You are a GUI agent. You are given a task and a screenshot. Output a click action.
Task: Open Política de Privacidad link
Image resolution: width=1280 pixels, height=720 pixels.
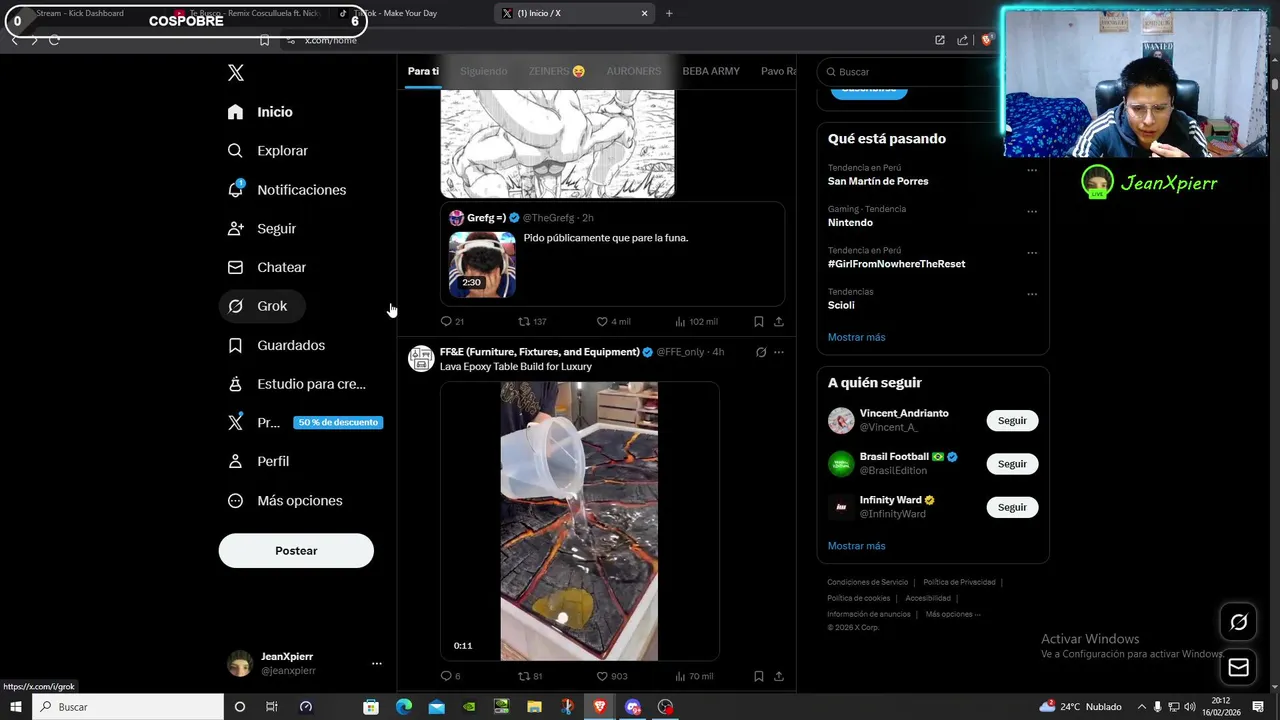click(x=959, y=582)
